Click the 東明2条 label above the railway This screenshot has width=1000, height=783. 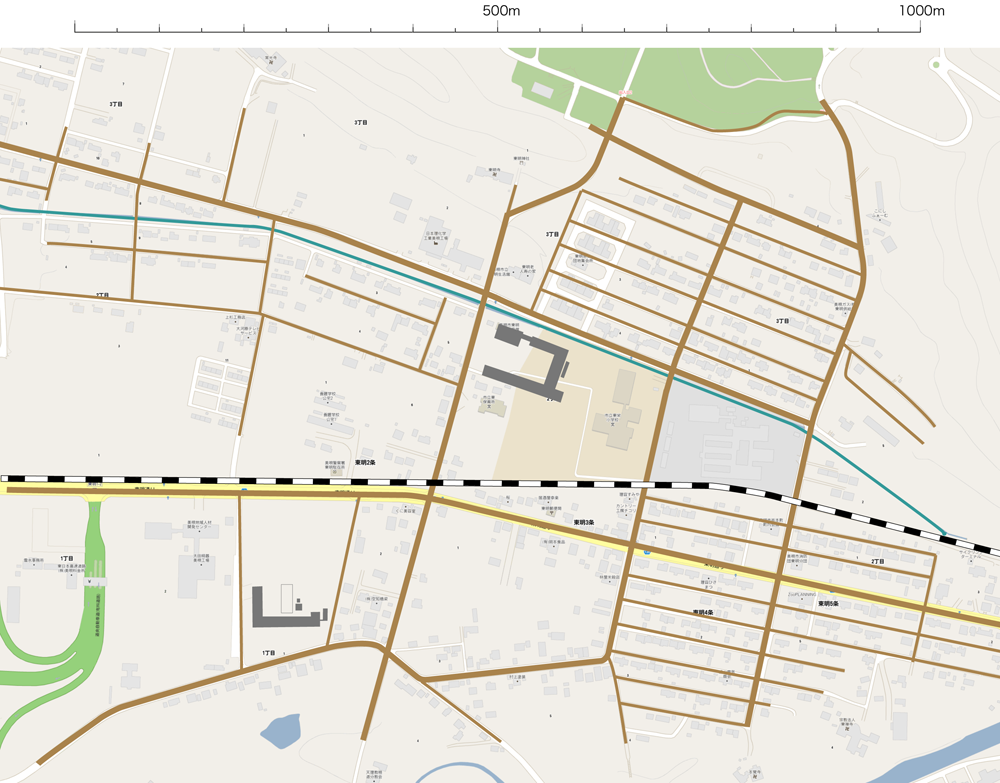[x=364, y=463]
